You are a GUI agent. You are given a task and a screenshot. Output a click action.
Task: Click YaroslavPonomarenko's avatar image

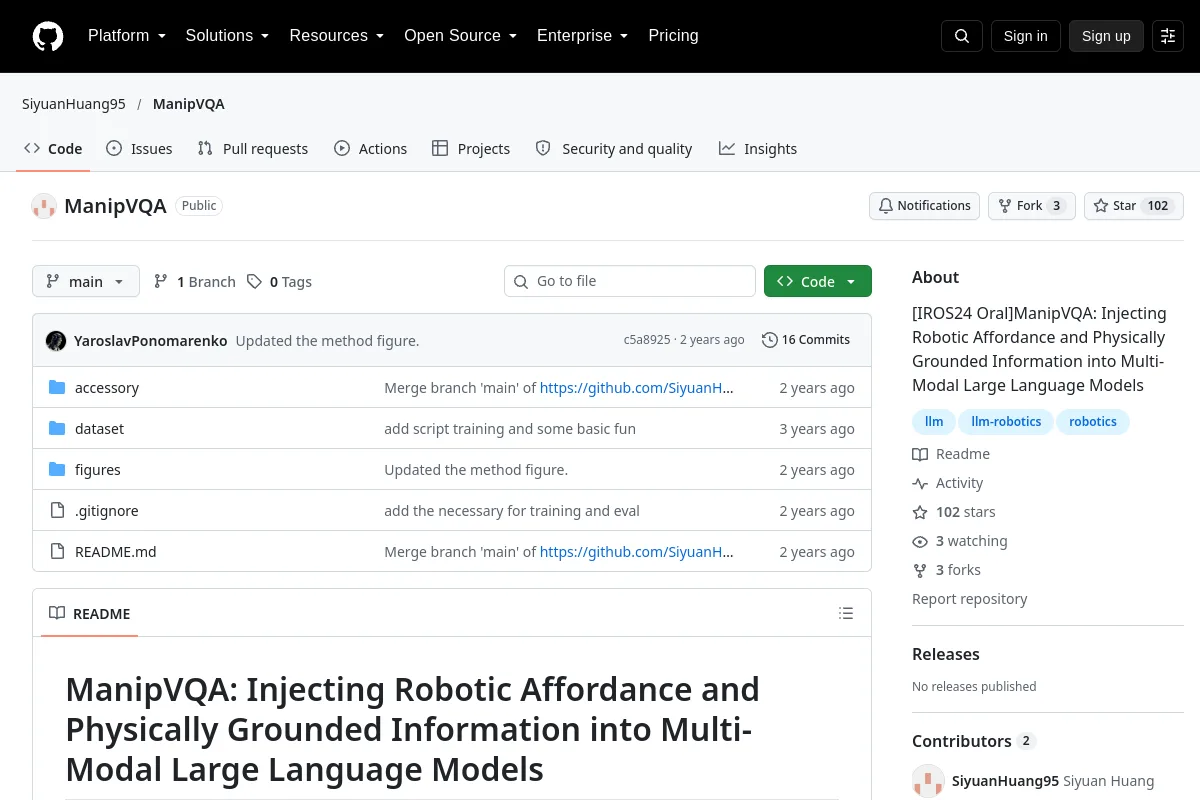point(56,340)
